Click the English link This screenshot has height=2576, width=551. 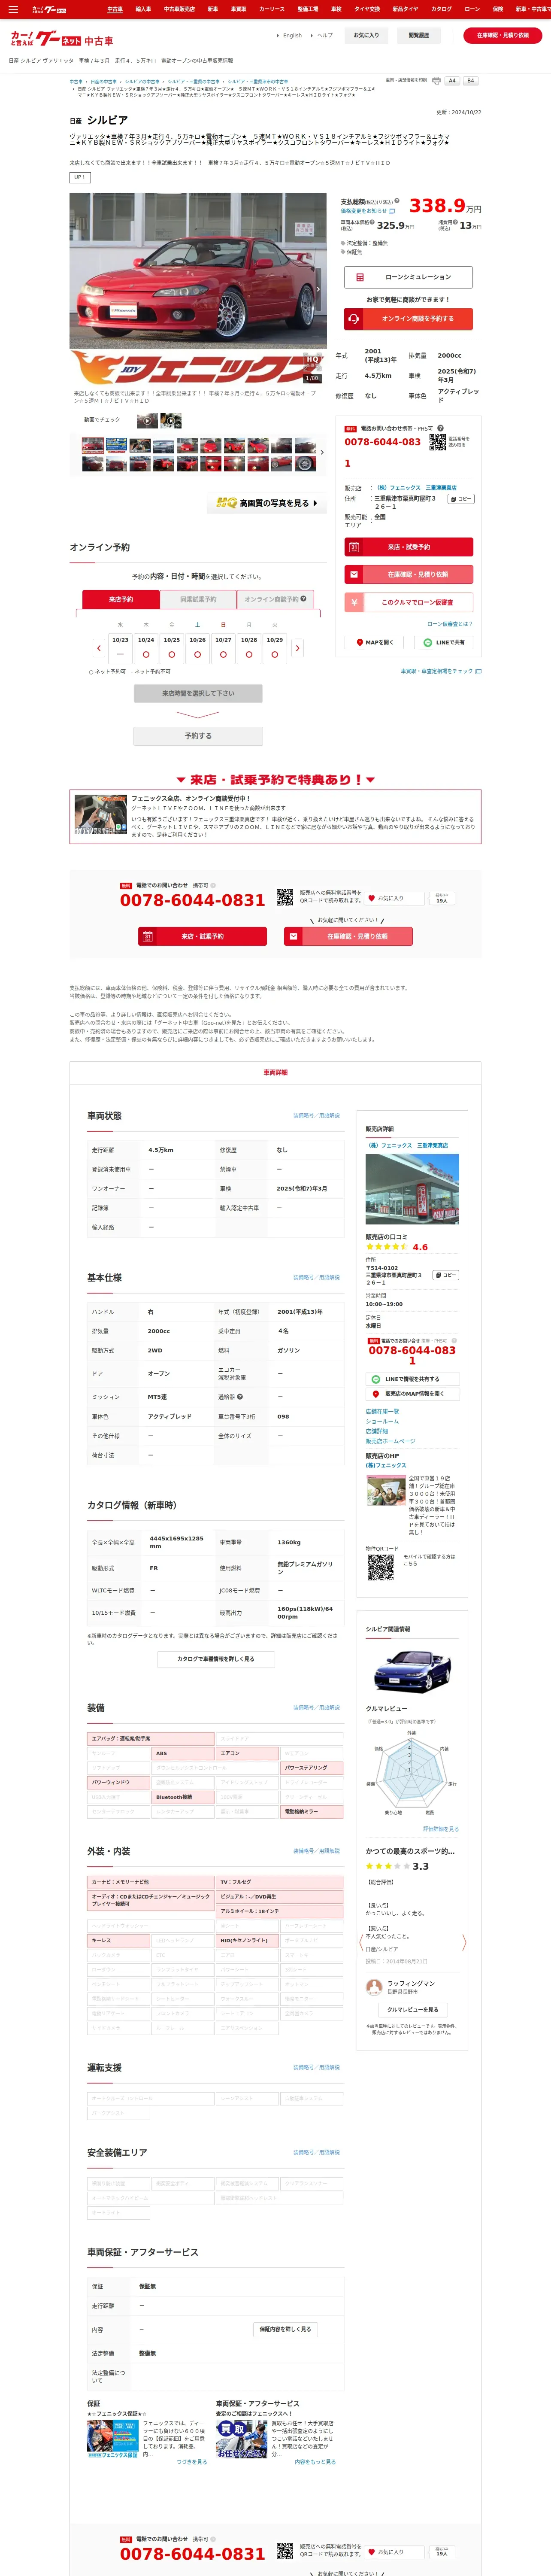point(292,35)
